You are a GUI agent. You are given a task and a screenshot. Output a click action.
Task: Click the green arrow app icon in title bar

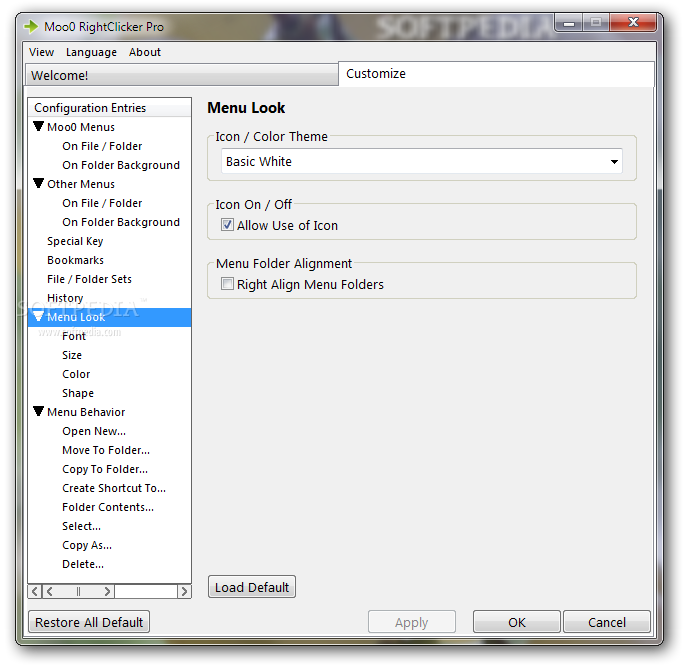click(x=31, y=27)
